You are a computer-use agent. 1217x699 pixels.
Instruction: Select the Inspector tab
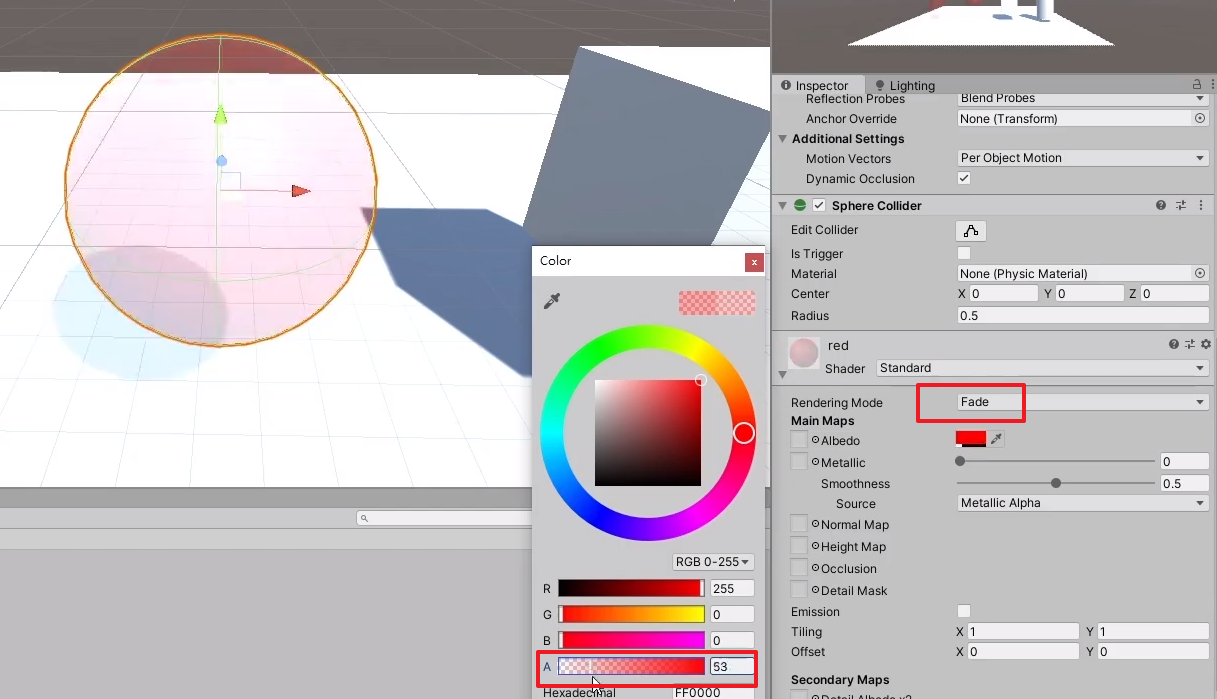pos(818,85)
